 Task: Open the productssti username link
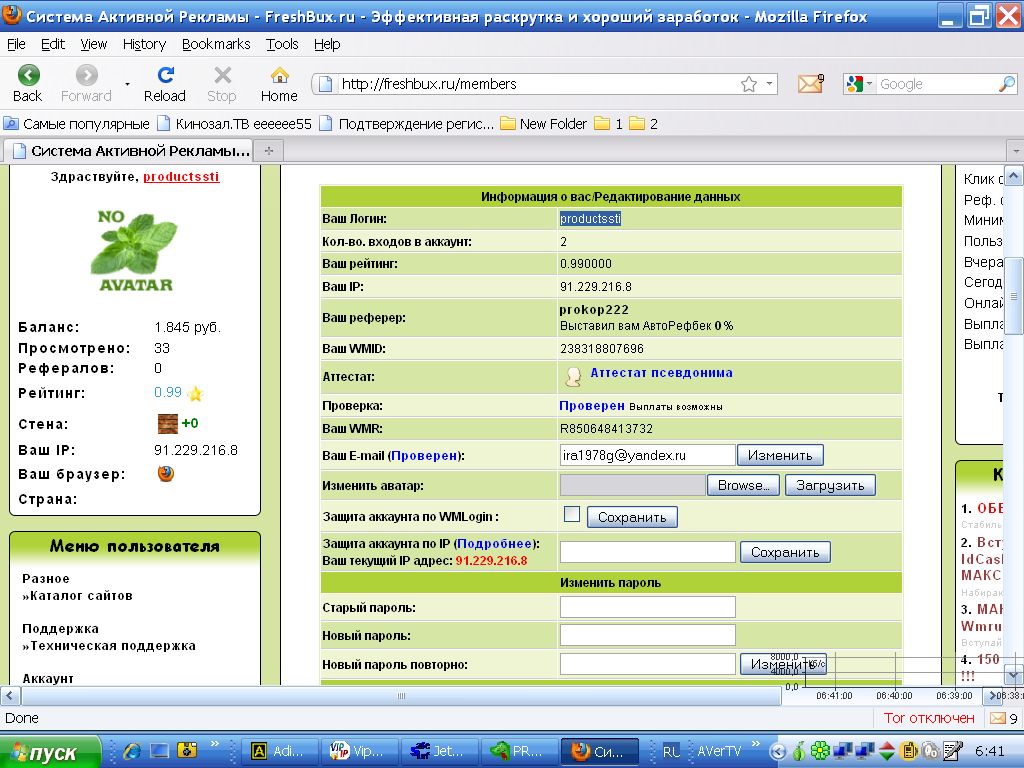pyautogui.click(x=181, y=176)
